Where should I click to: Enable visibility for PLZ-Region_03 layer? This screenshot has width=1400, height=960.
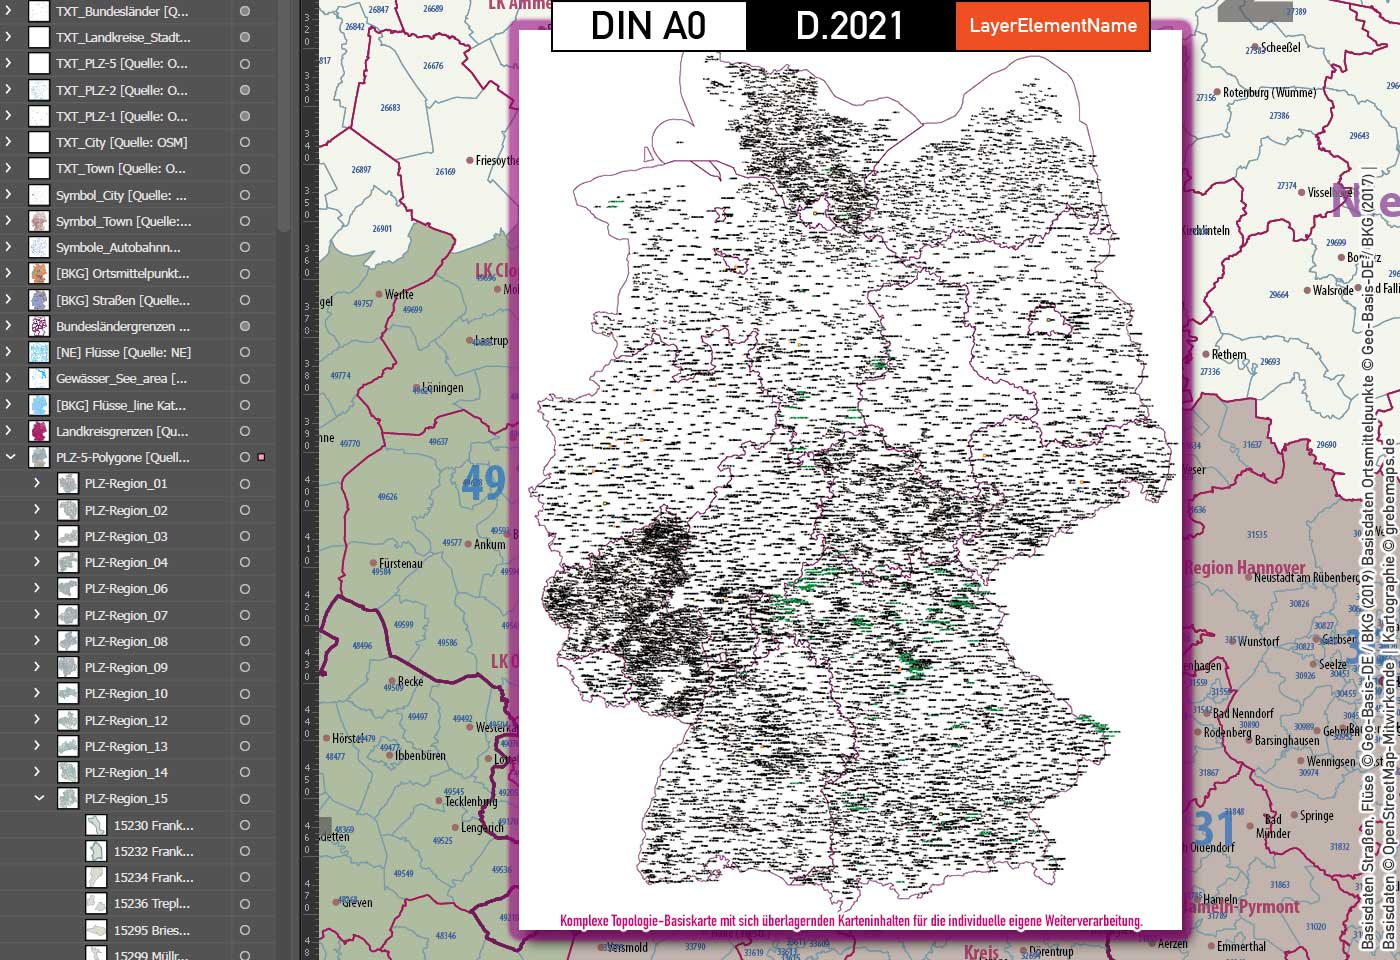click(244, 536)
